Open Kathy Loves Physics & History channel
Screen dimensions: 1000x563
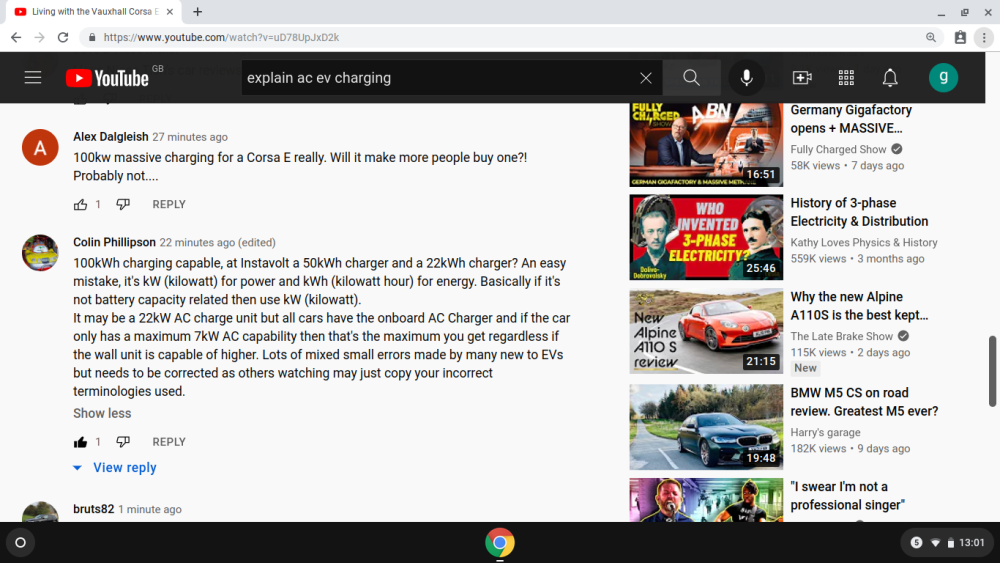click(x=864, y=242)
